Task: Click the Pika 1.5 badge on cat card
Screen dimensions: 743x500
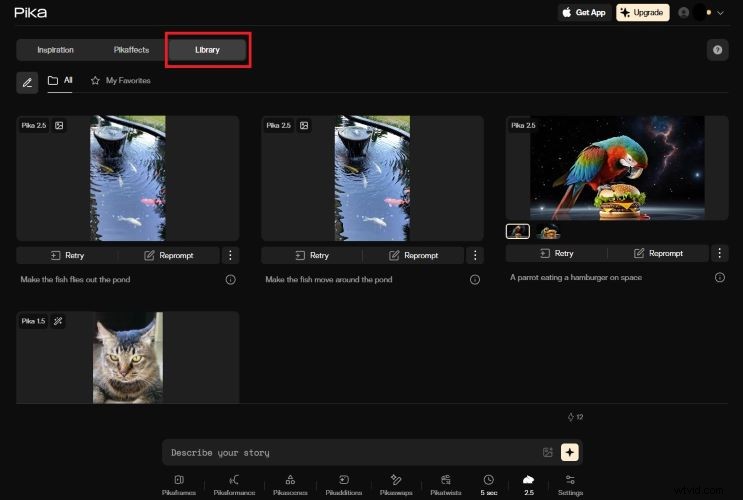Action: pos(33,321)
